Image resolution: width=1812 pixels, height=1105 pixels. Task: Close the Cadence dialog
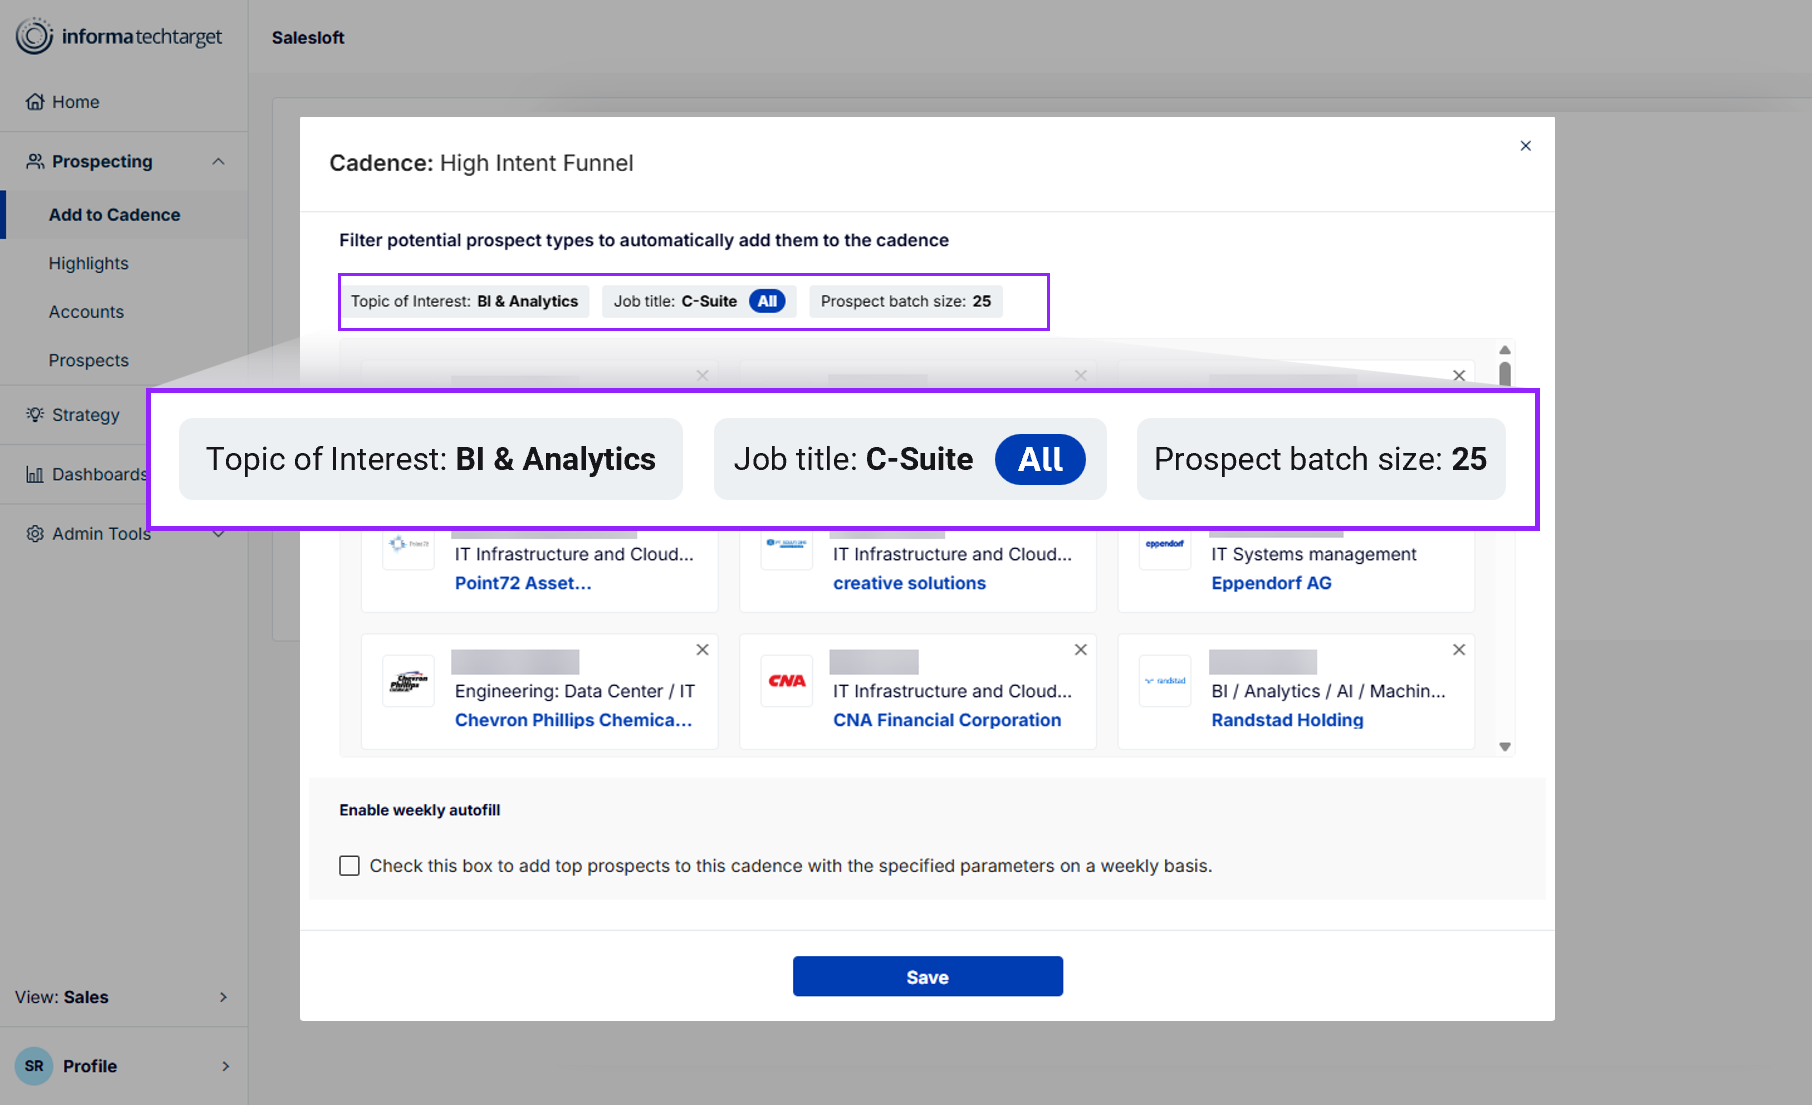[x=1525, y=146]
